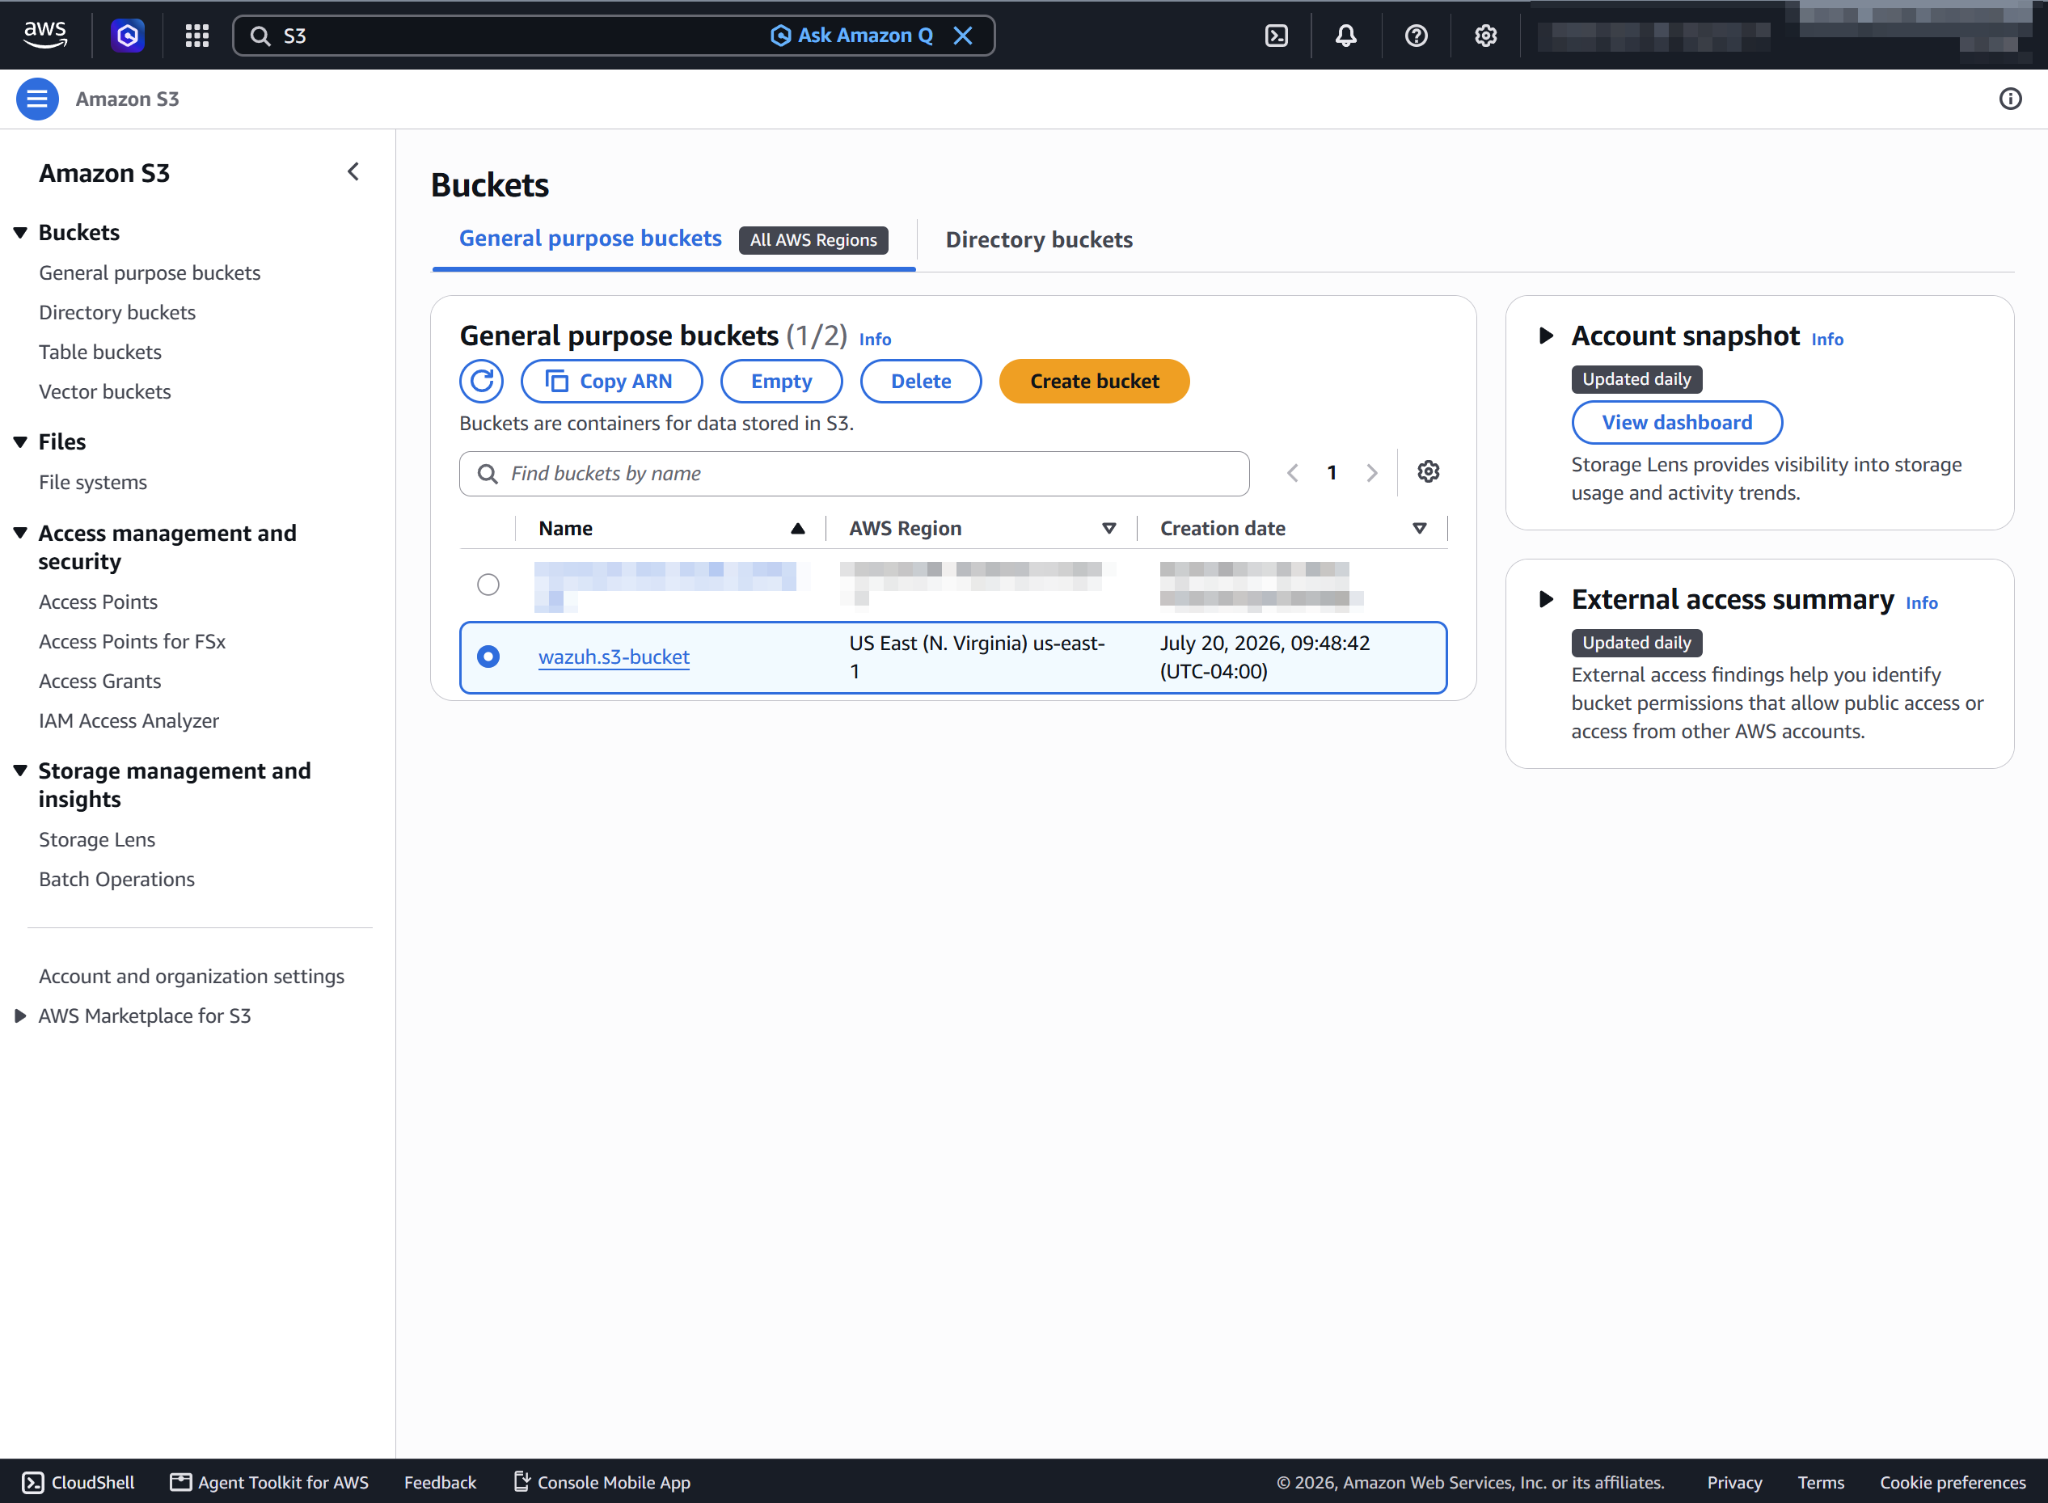
Task: Open CloudShell in the footer bar
Action: [78, 1482]
